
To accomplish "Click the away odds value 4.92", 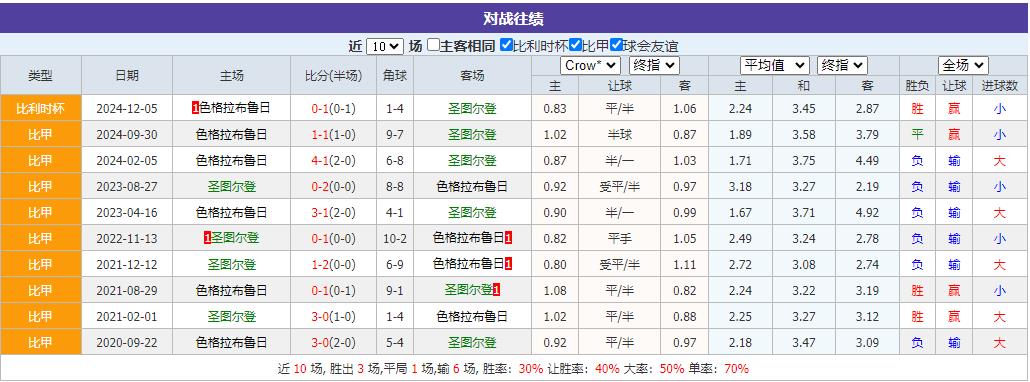I will point(867,213).
